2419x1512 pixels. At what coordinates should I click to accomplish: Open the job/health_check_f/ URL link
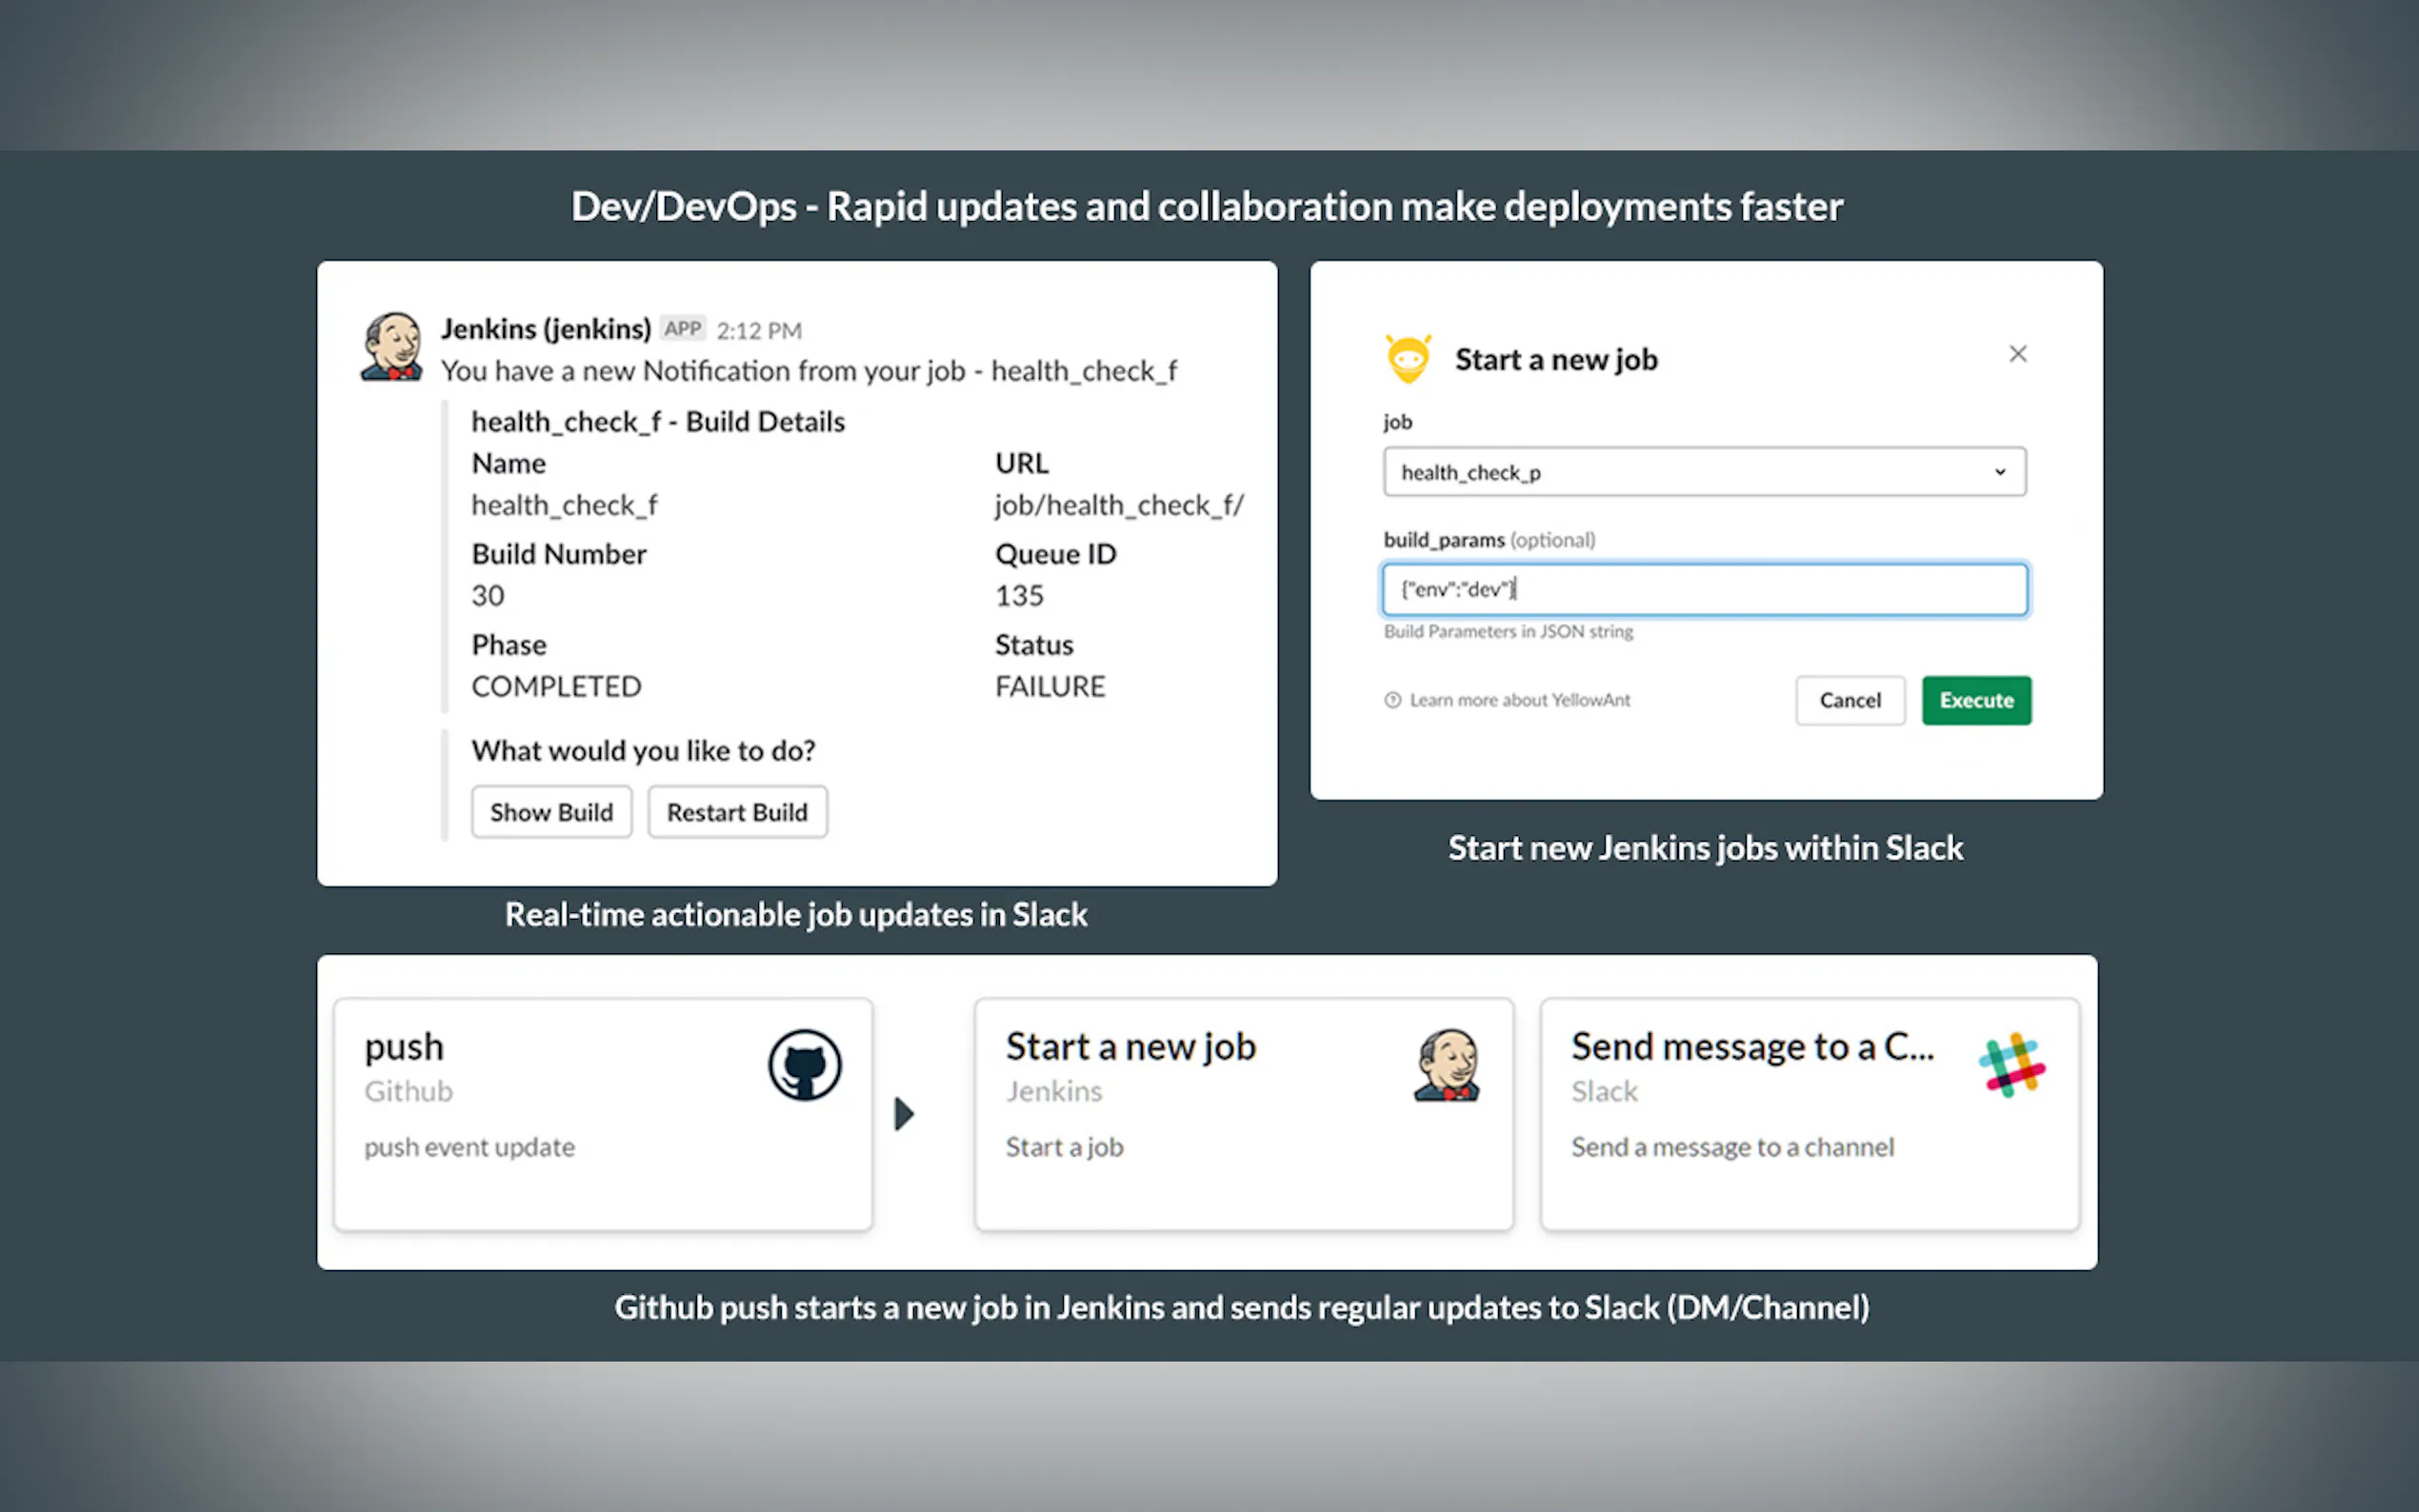[x=1118, y=505]
